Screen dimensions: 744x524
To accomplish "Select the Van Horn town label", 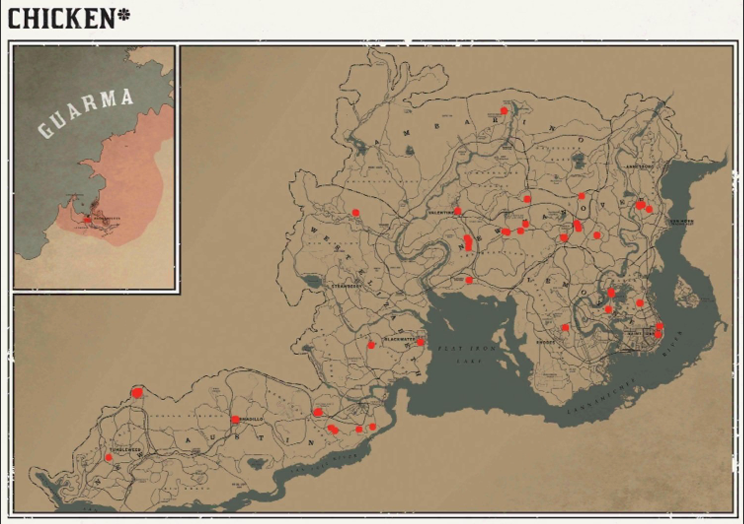I will pyautogui.click(x=680, y=221).
